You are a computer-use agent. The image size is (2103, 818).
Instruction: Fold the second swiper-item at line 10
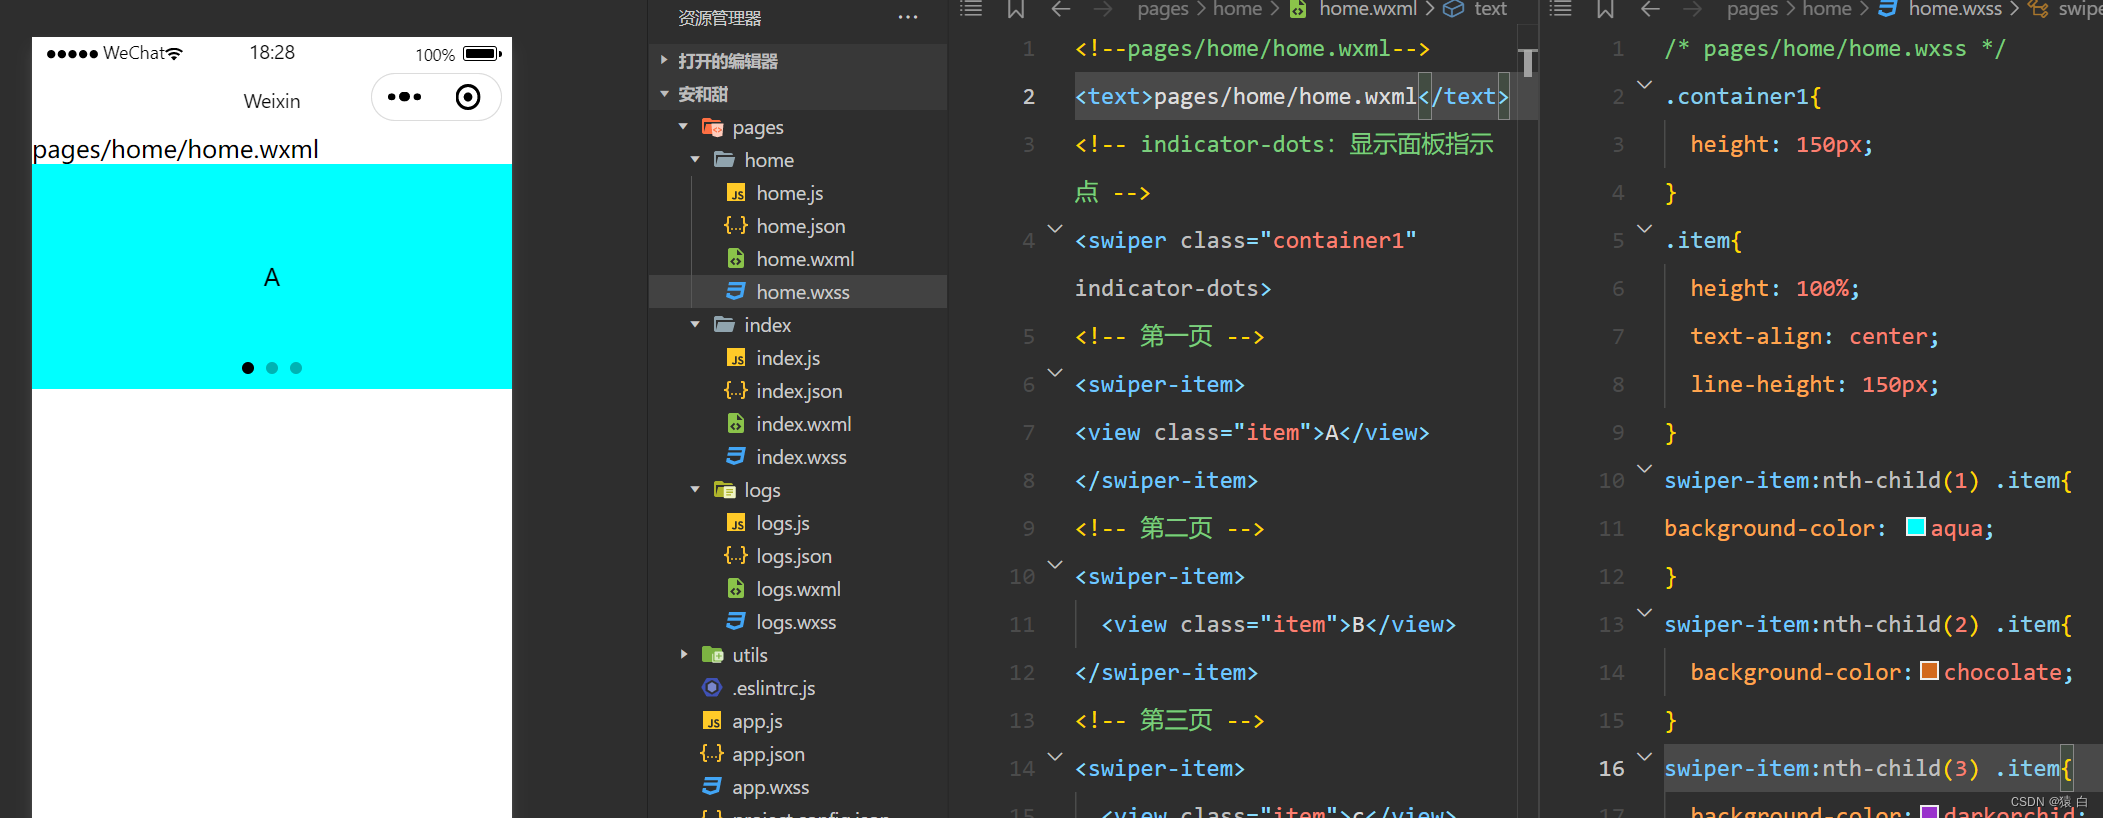pos(1055,565)
